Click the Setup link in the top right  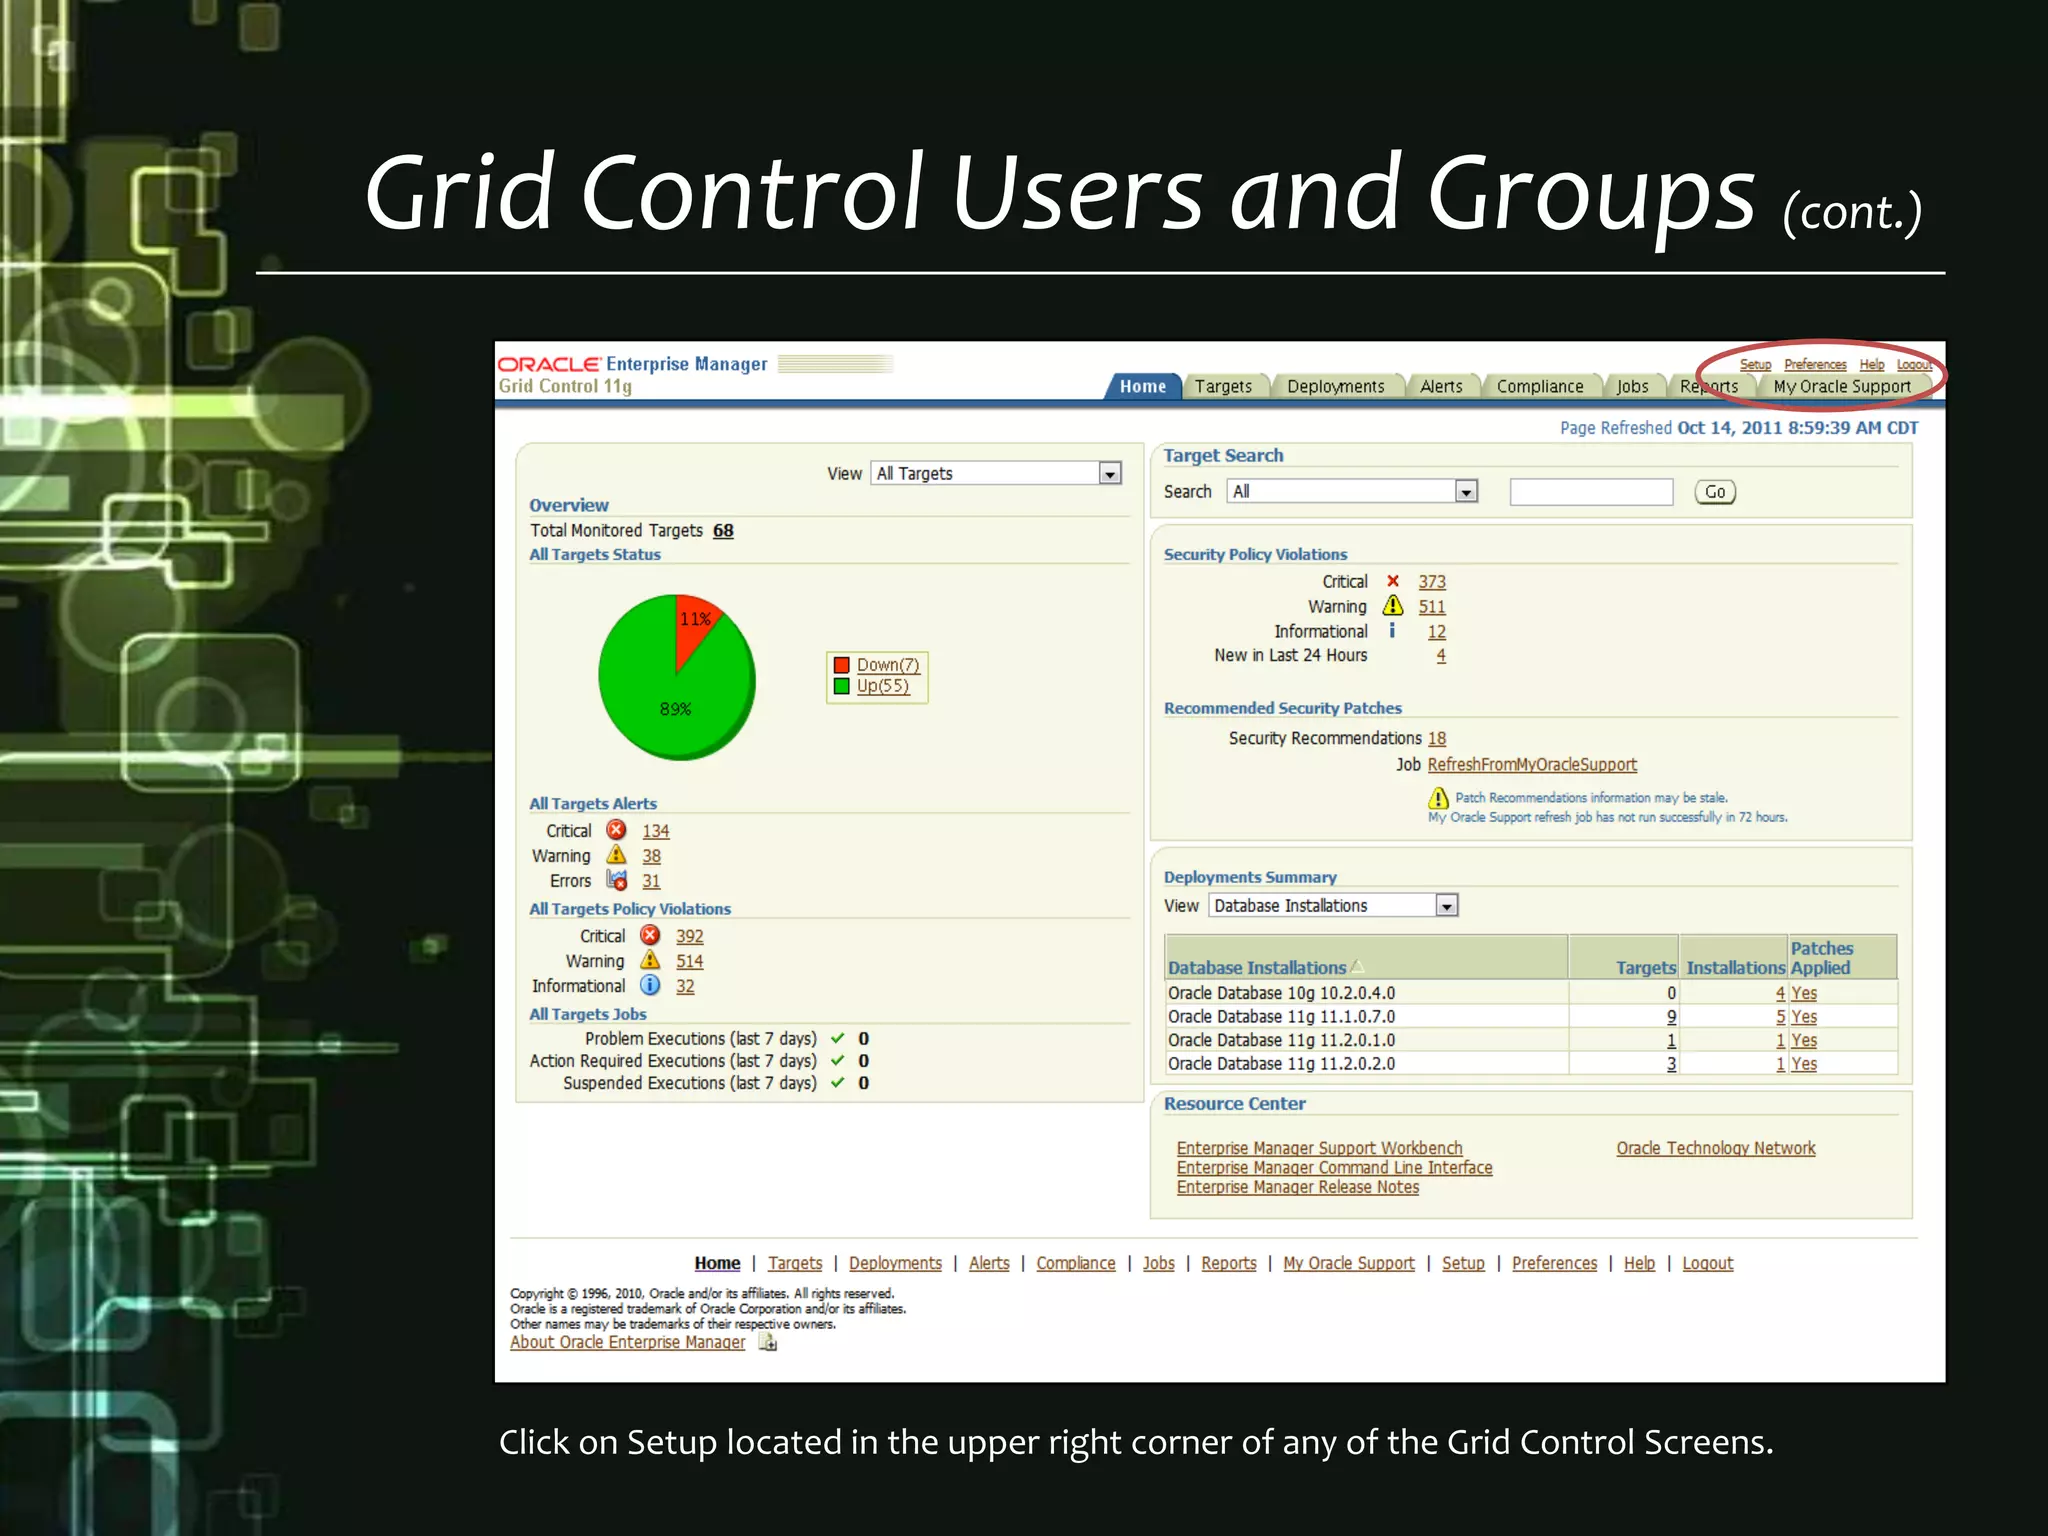pyautogui.click(x=1755, y=365)
